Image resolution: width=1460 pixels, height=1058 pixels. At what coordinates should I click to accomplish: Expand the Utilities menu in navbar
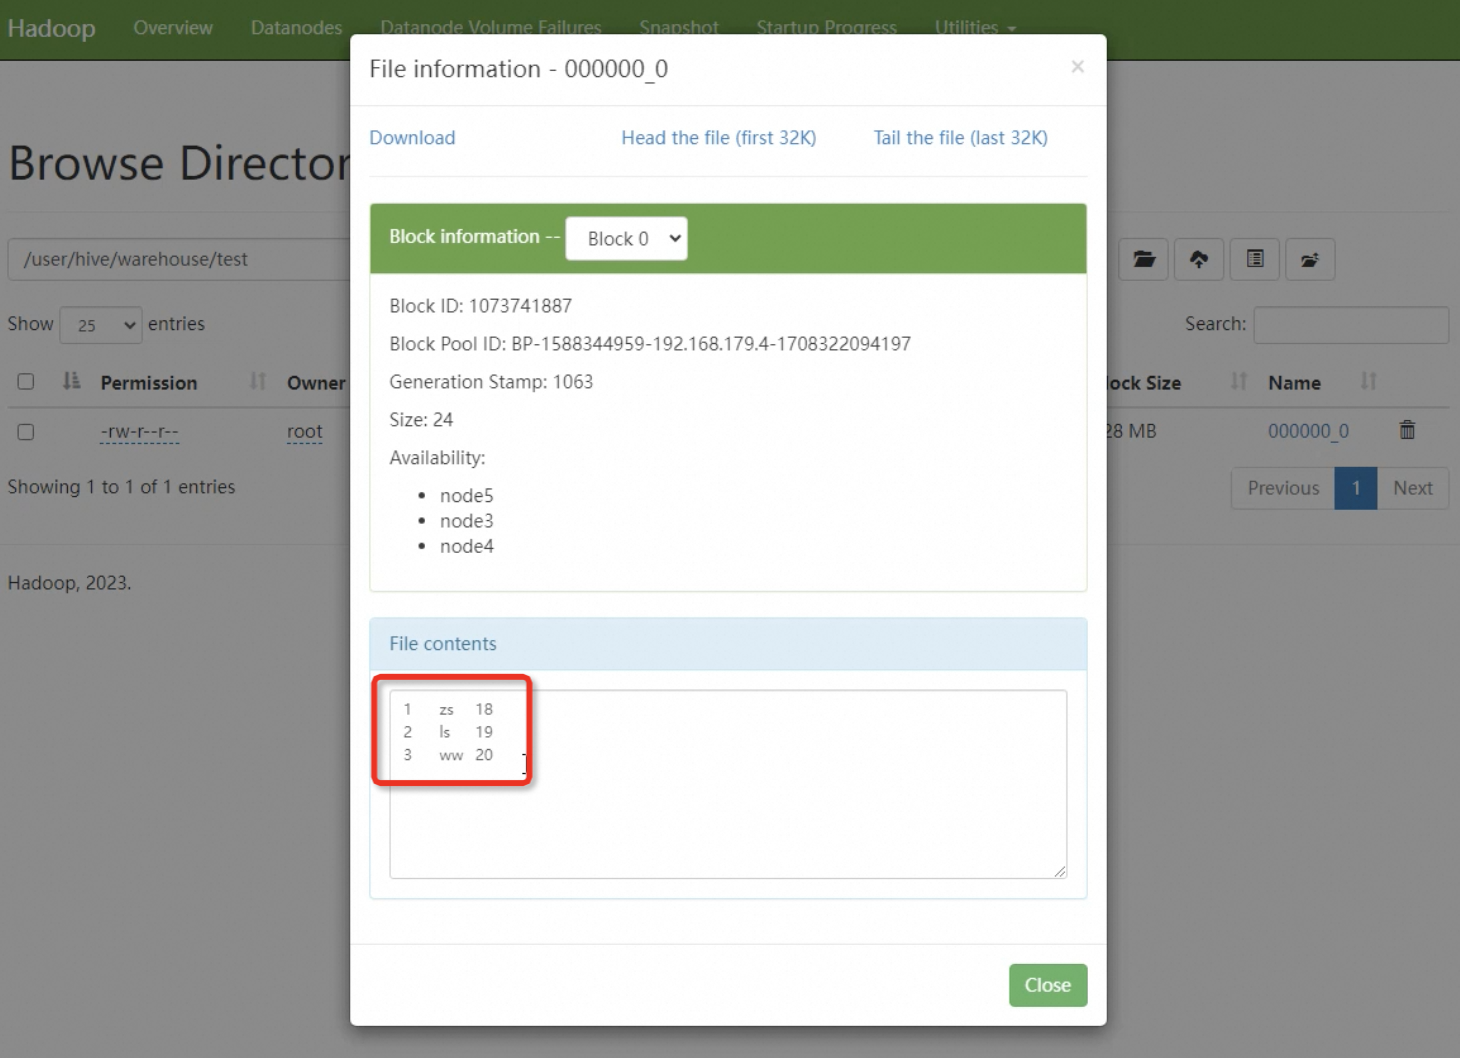point(974,28)
